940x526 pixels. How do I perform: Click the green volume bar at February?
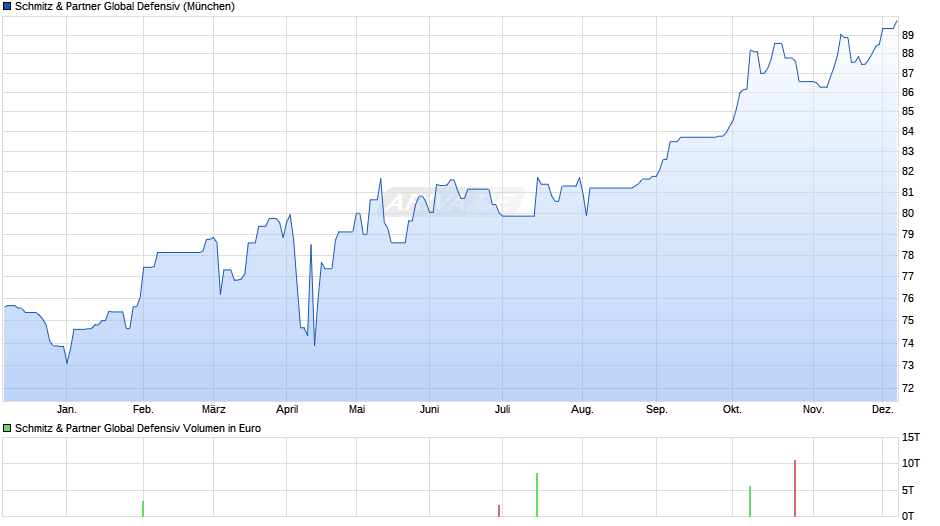[143, 509]
